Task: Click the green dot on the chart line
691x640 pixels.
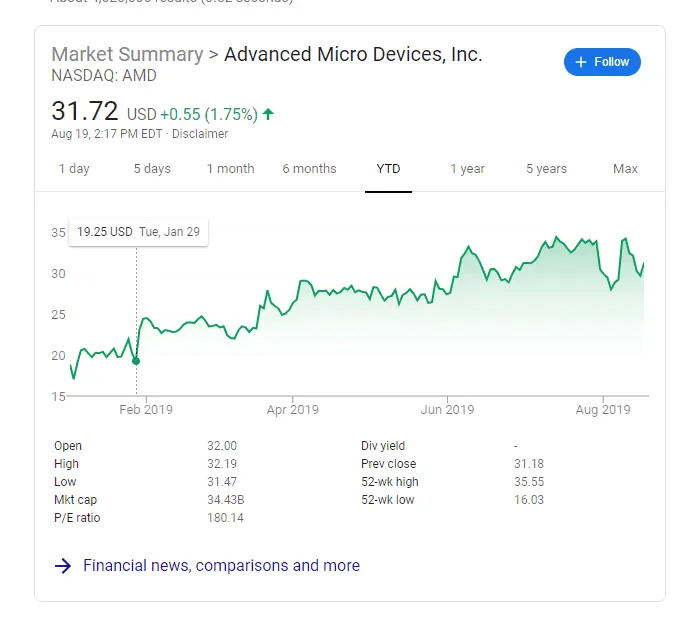Action: (136, 361)
